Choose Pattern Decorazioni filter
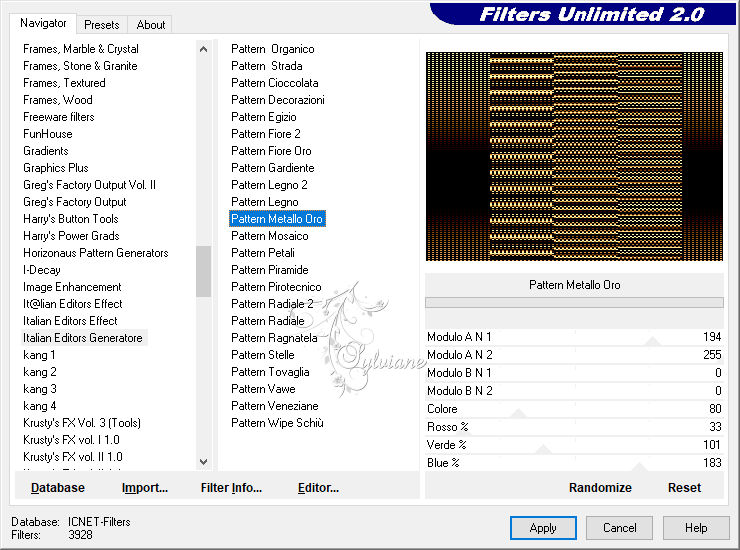The image size is (740, 550). [278, 100]
